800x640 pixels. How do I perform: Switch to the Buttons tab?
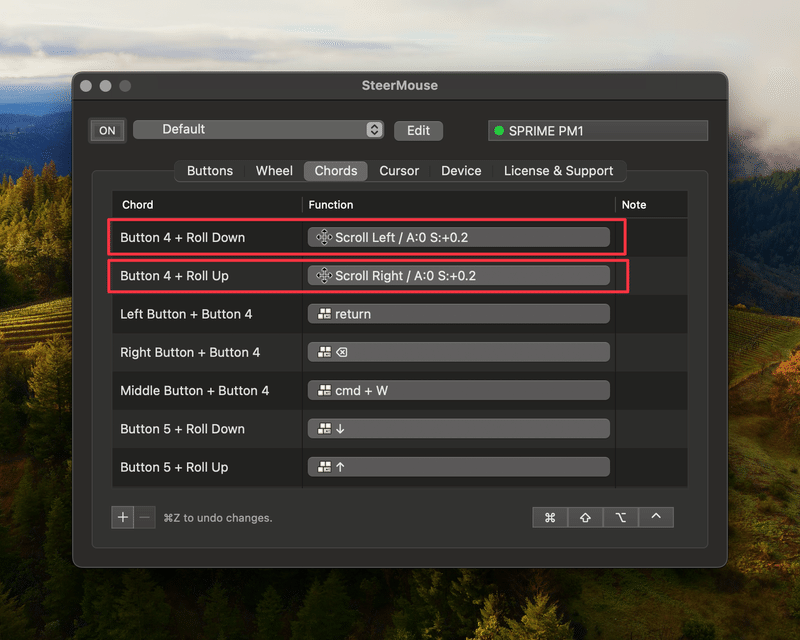click(210, 171)
